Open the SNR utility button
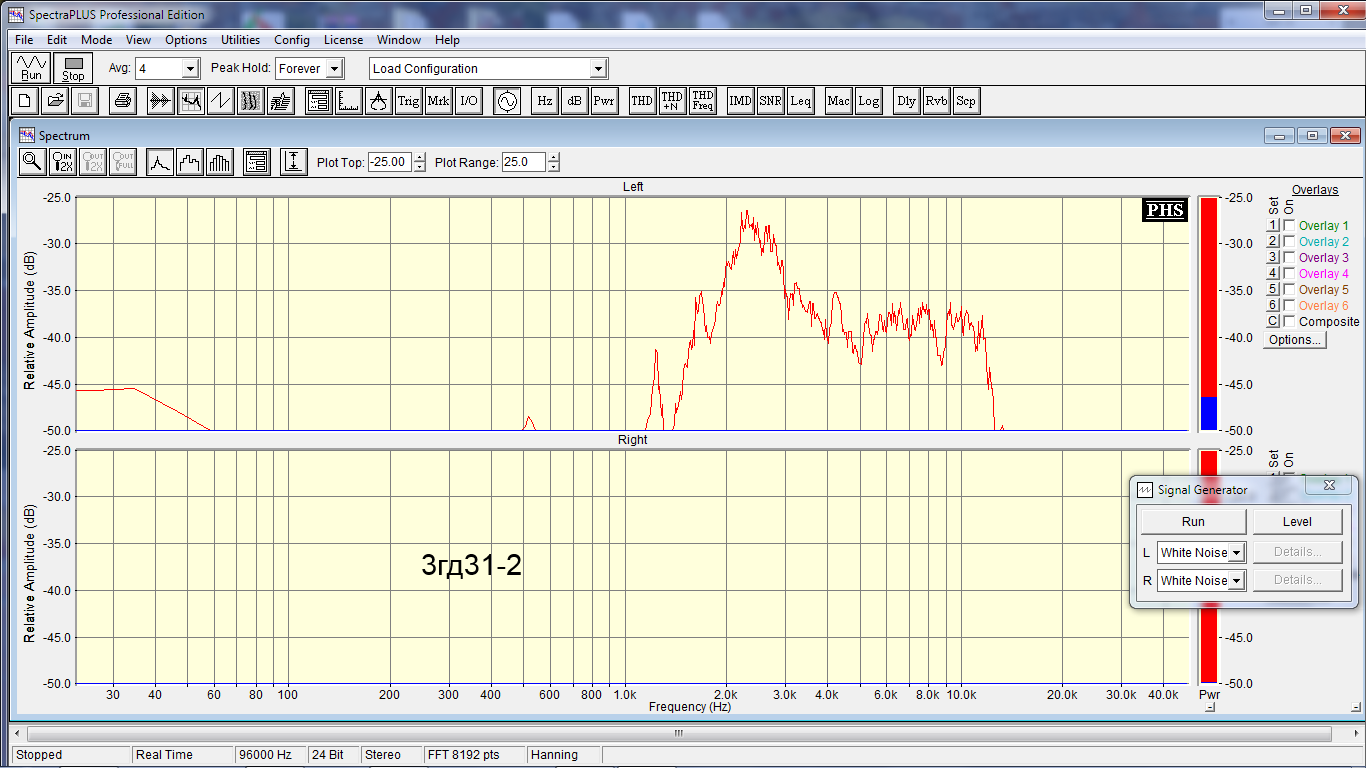This screenshot has width=1366, height=768. pos(770,101)
